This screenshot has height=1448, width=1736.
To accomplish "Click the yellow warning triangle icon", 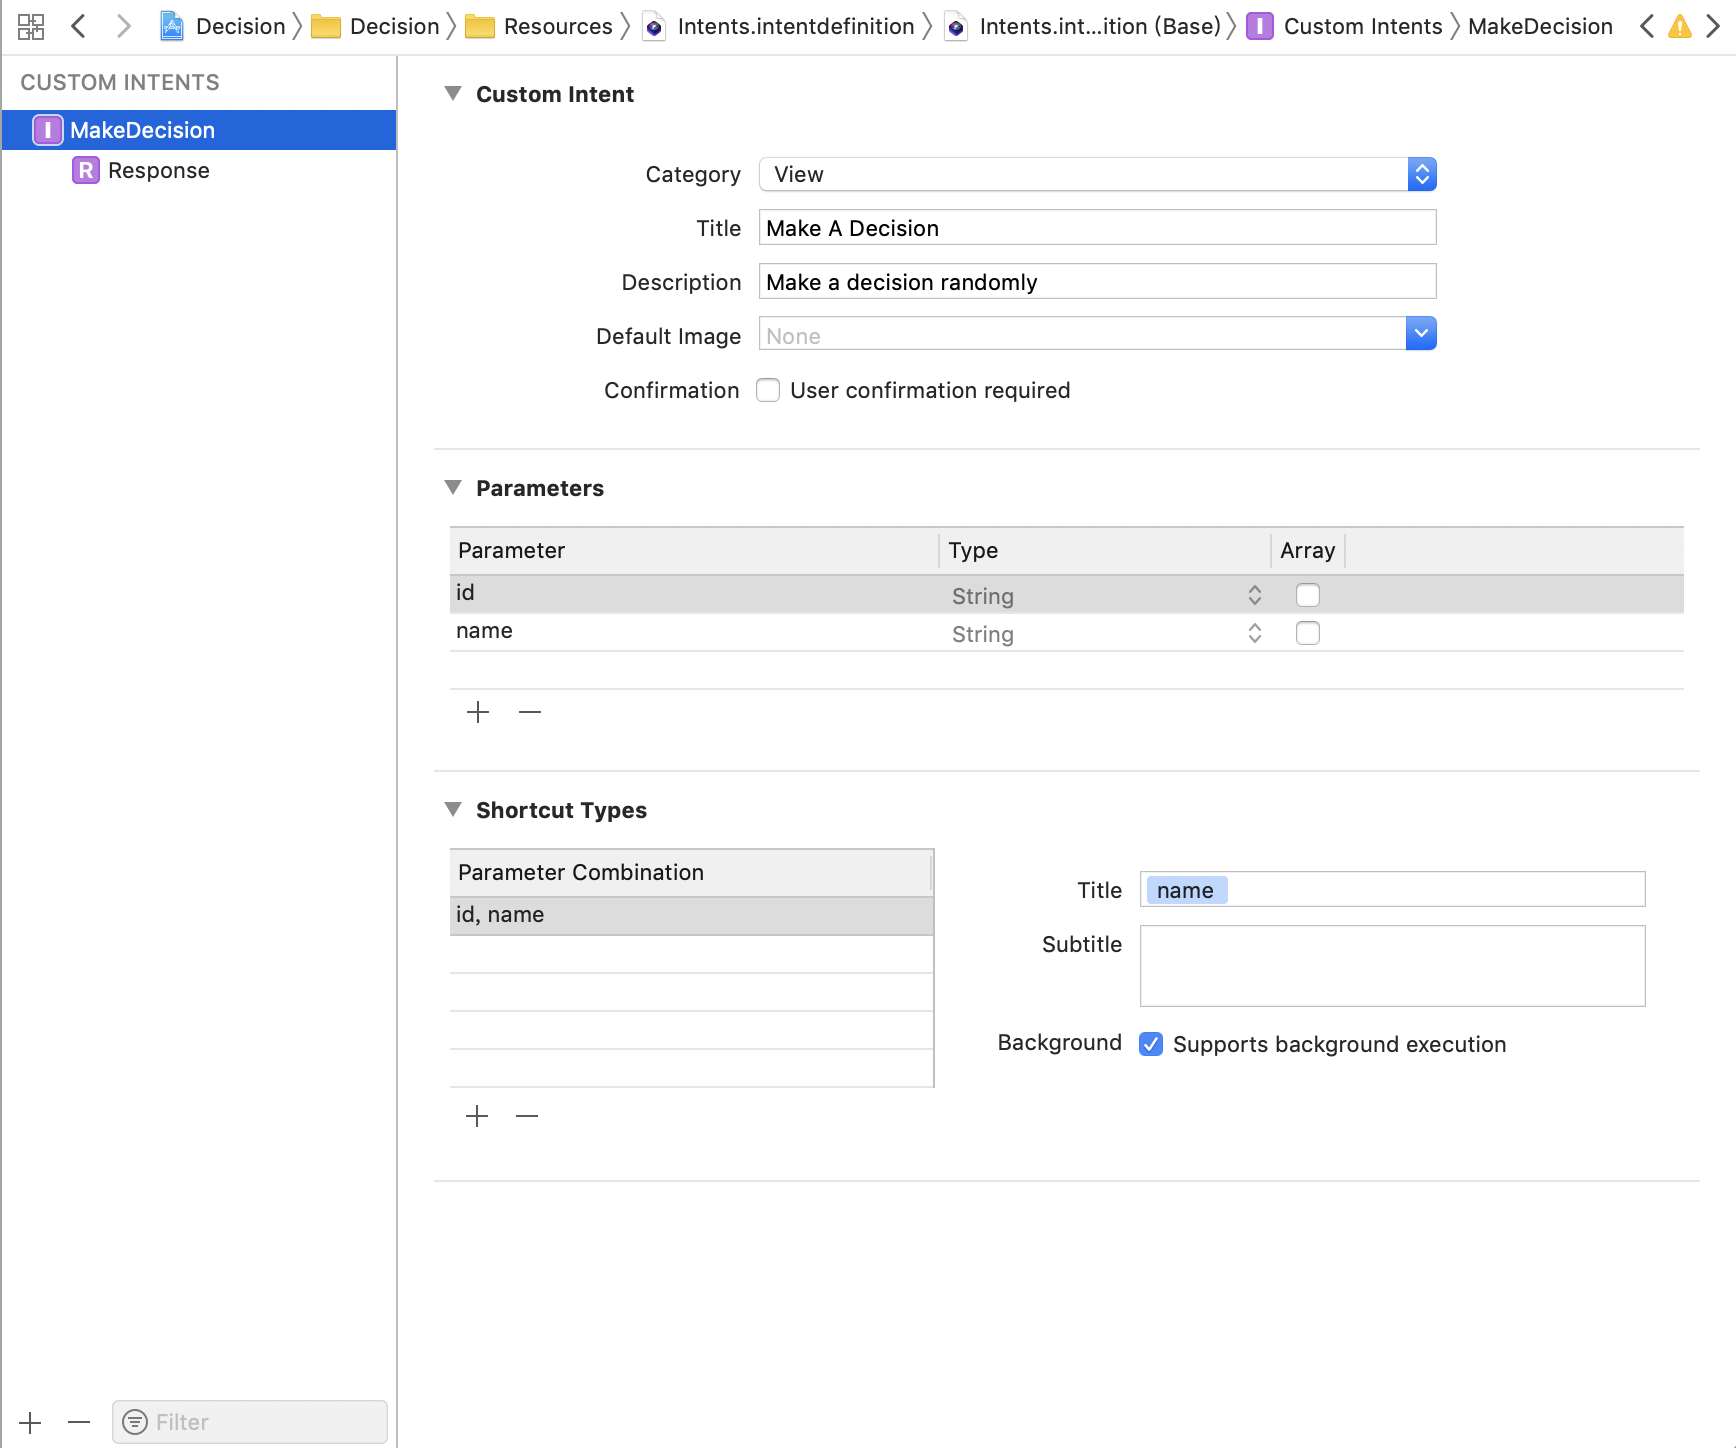I will pyautogui.click(x=1680, y=26).
